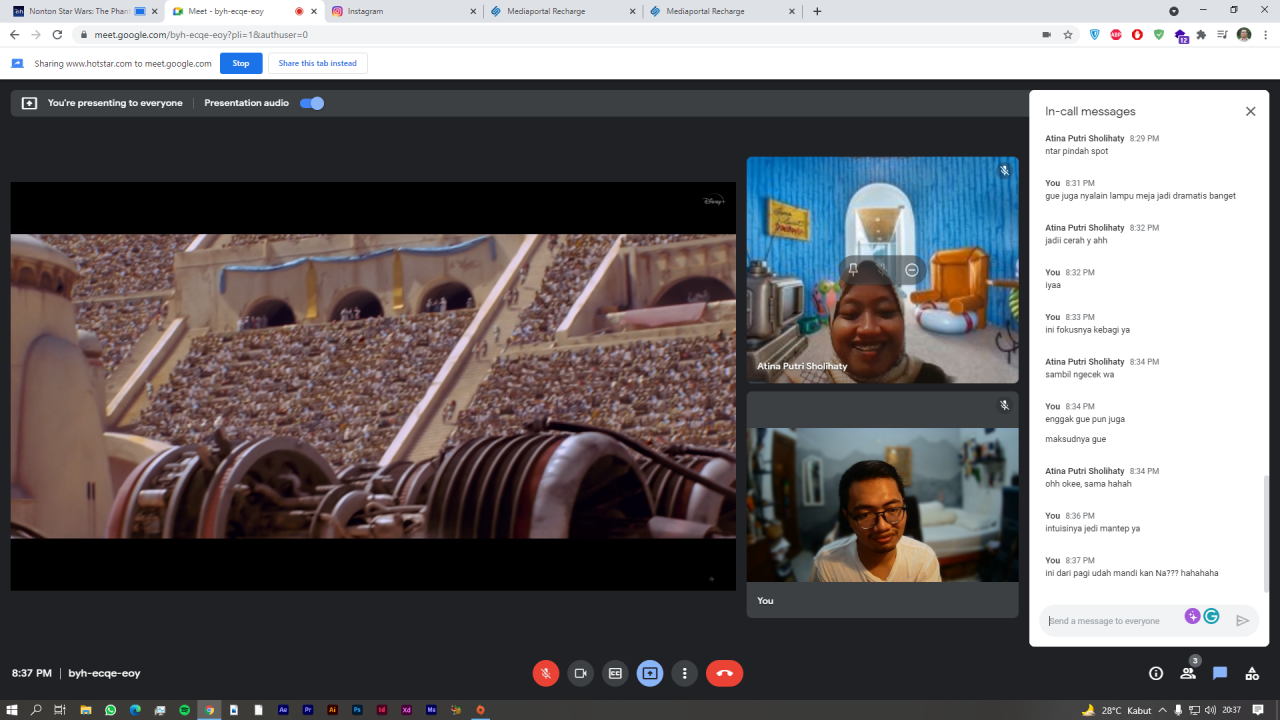Toggle the Presentation audio switch

[x=312, y=103]
